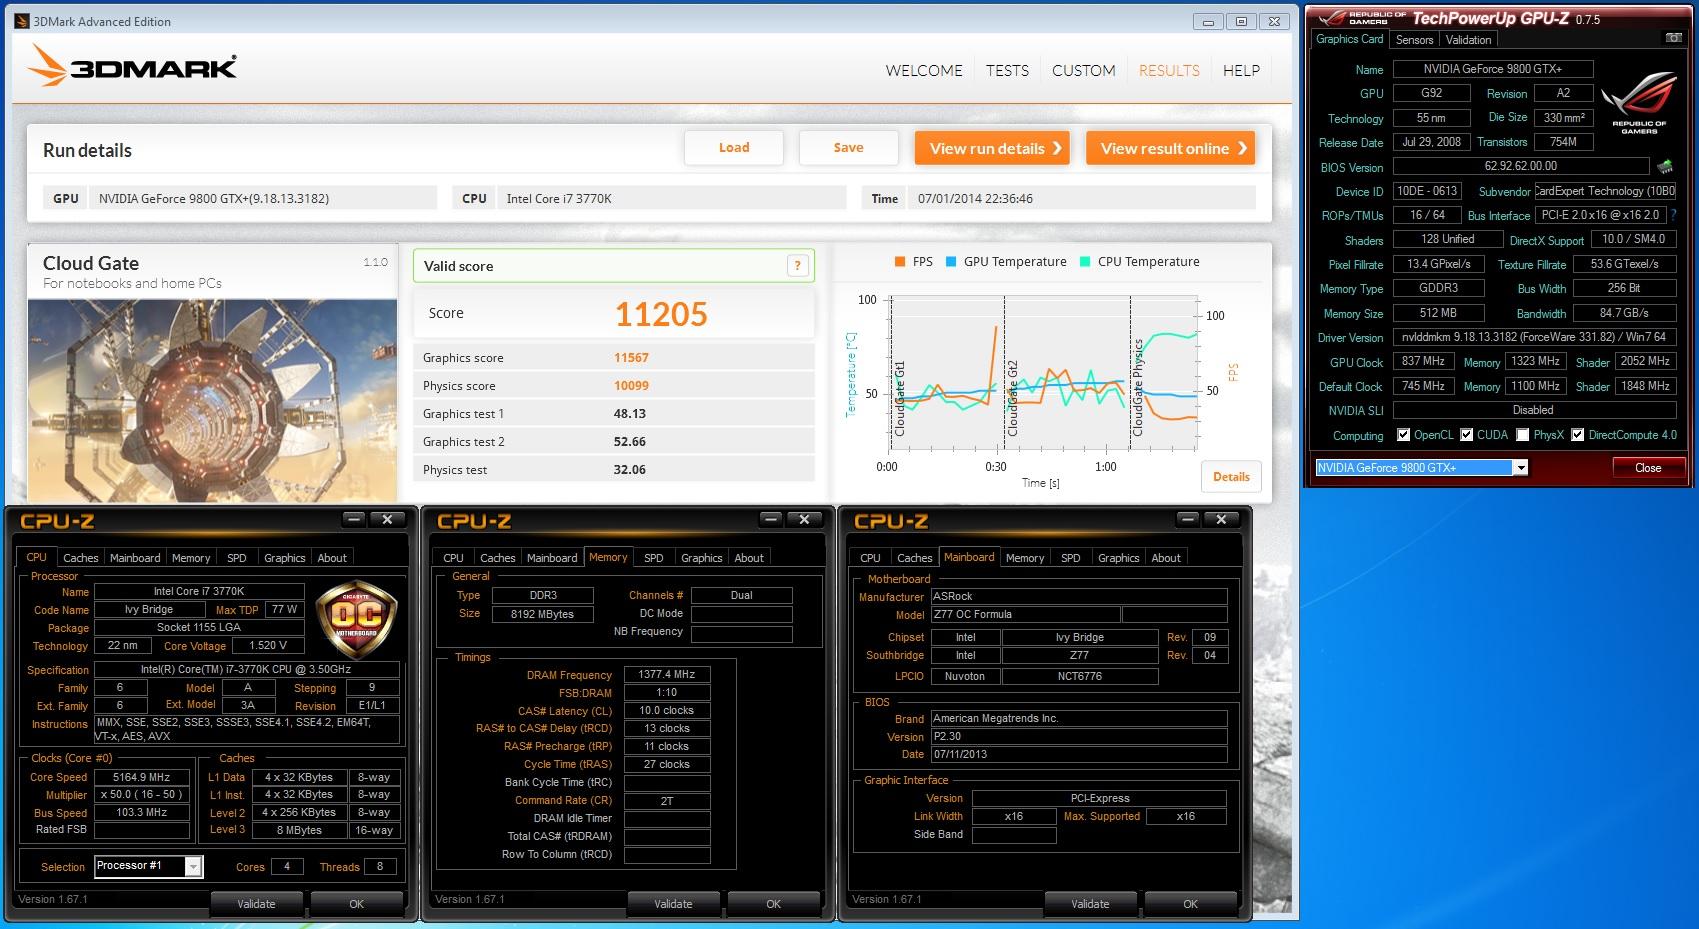Open the Validation tab in GPU-Z

point(1468,40)
